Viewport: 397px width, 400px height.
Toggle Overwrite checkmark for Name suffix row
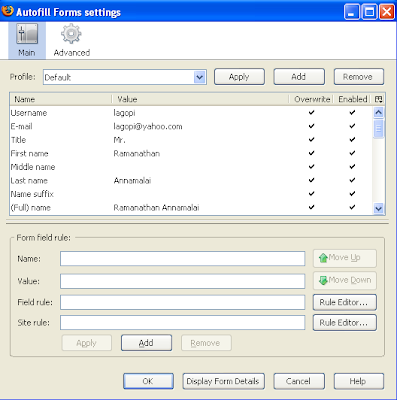point(311,194)
